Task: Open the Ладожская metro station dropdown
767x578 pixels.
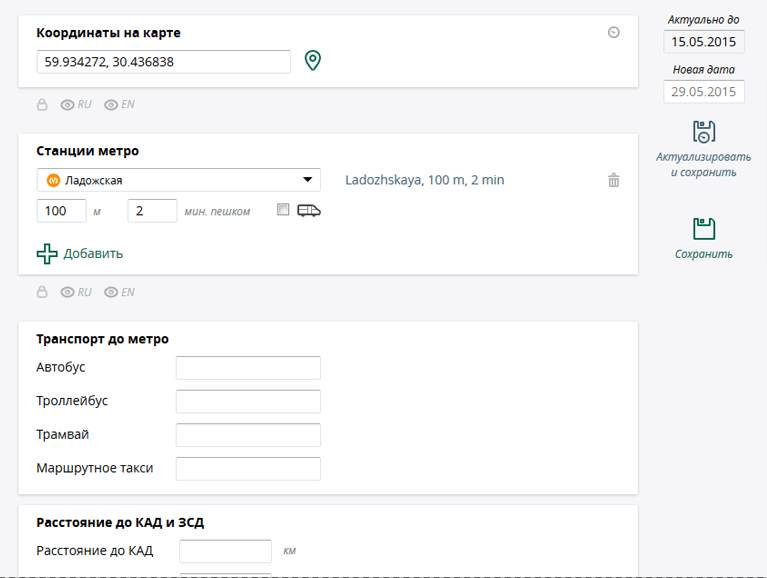Action: 179,180
